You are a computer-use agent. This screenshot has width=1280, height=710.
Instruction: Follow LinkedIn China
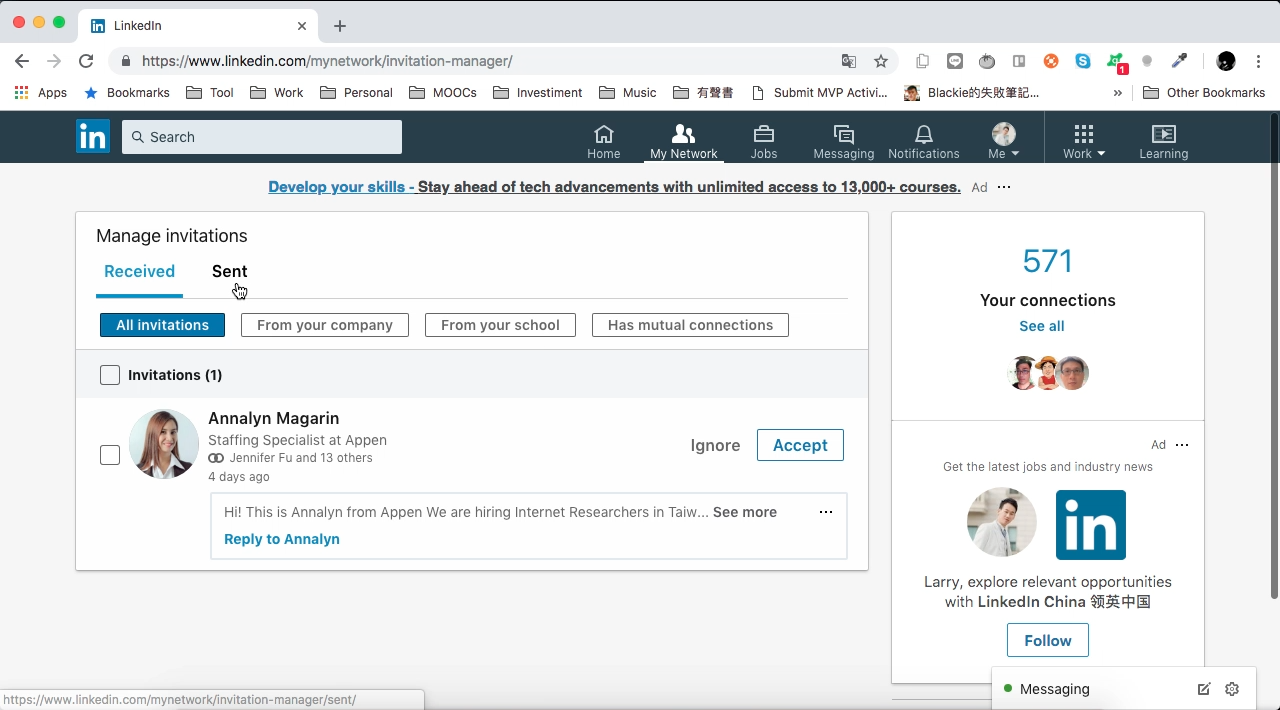coord(1048,640)
